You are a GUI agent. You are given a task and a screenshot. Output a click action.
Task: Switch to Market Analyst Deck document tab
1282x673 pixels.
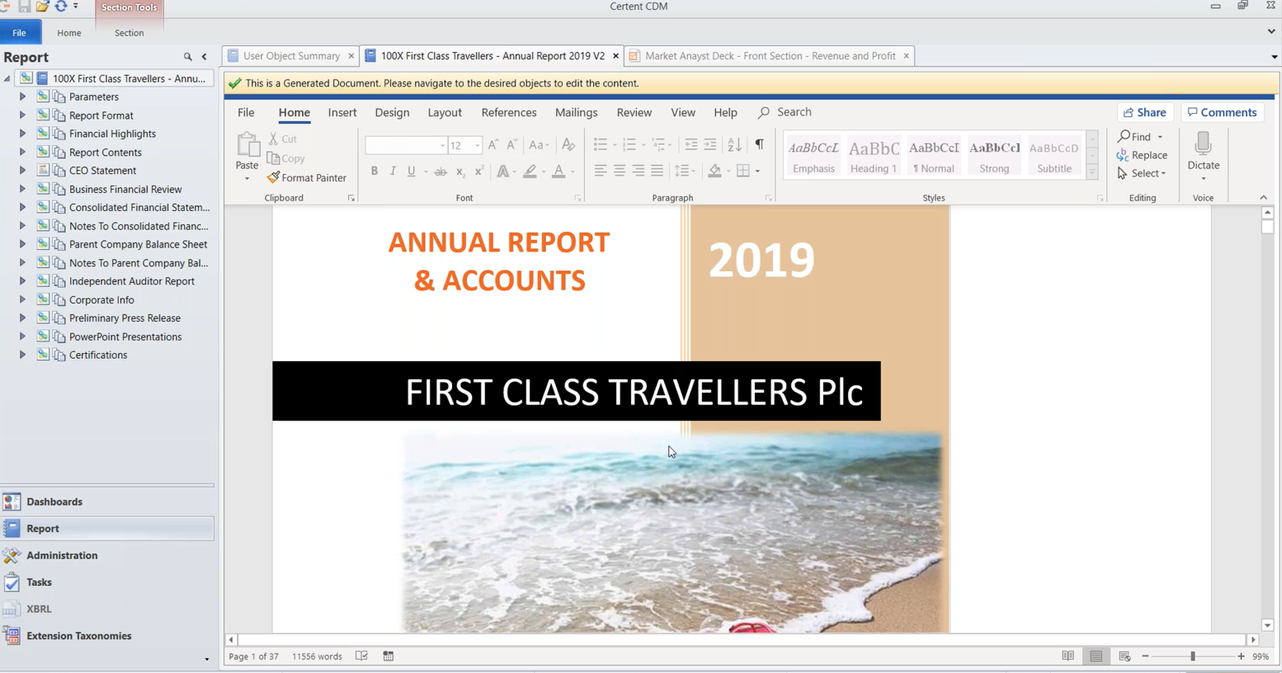coord(770,56)
